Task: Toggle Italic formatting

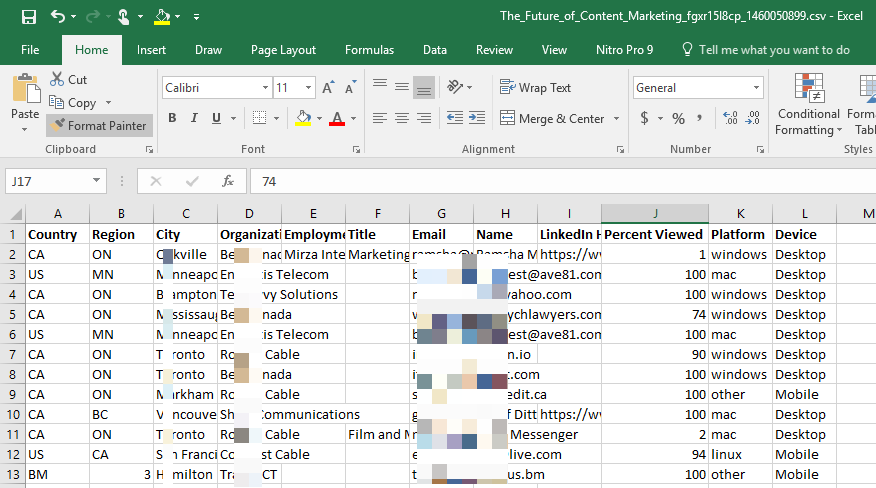Action: 194,118
